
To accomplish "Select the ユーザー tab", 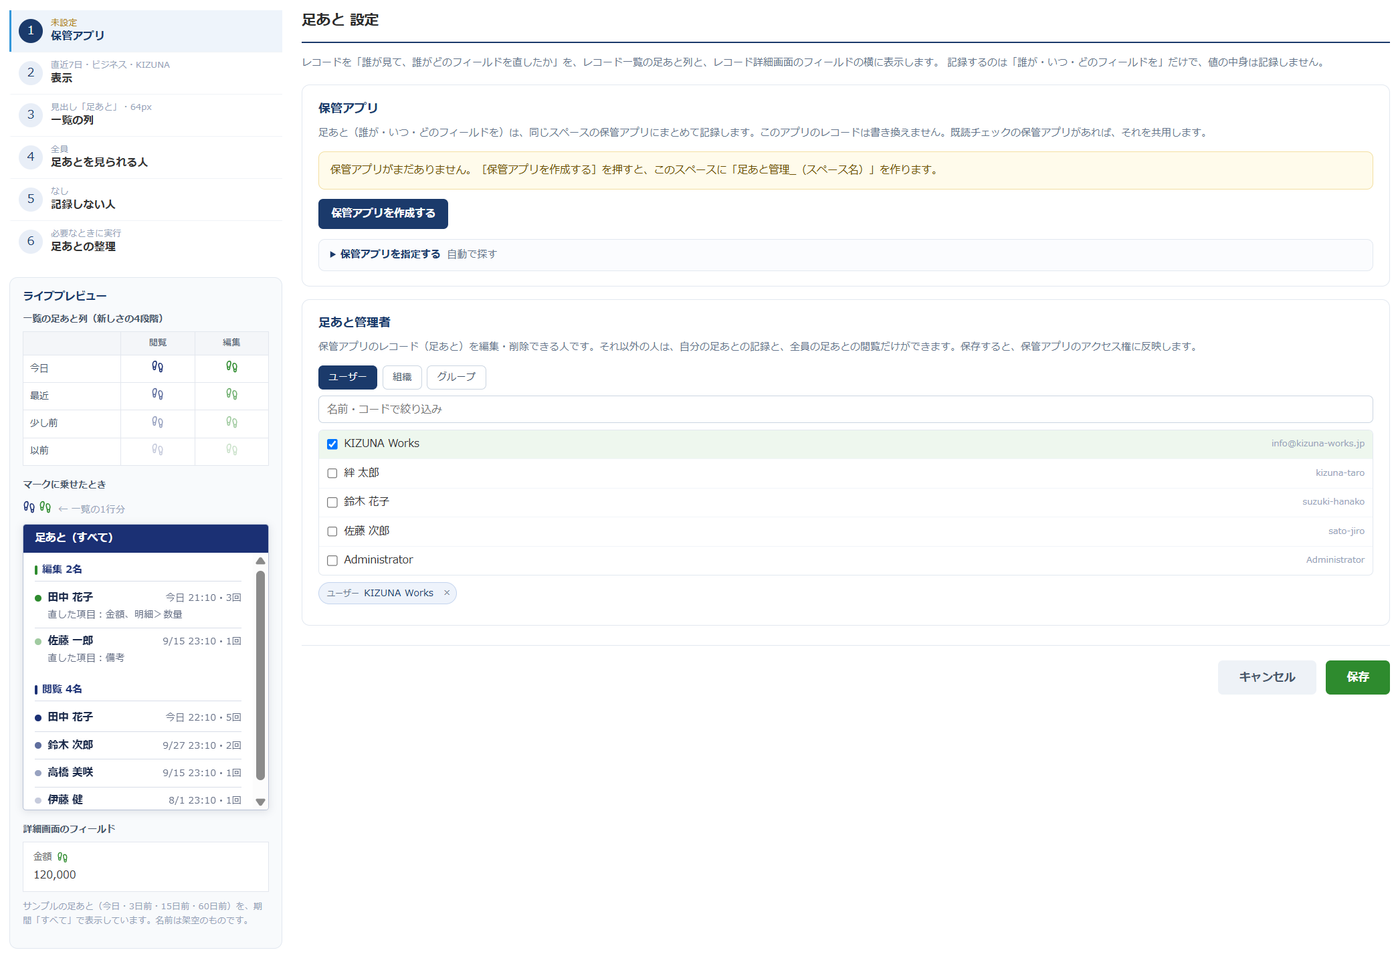I will coord(347,377).
